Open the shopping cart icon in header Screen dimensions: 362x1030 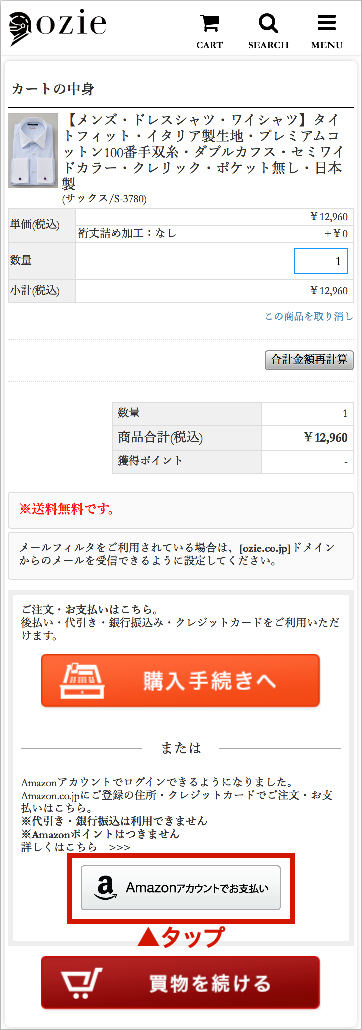point(210,24)
